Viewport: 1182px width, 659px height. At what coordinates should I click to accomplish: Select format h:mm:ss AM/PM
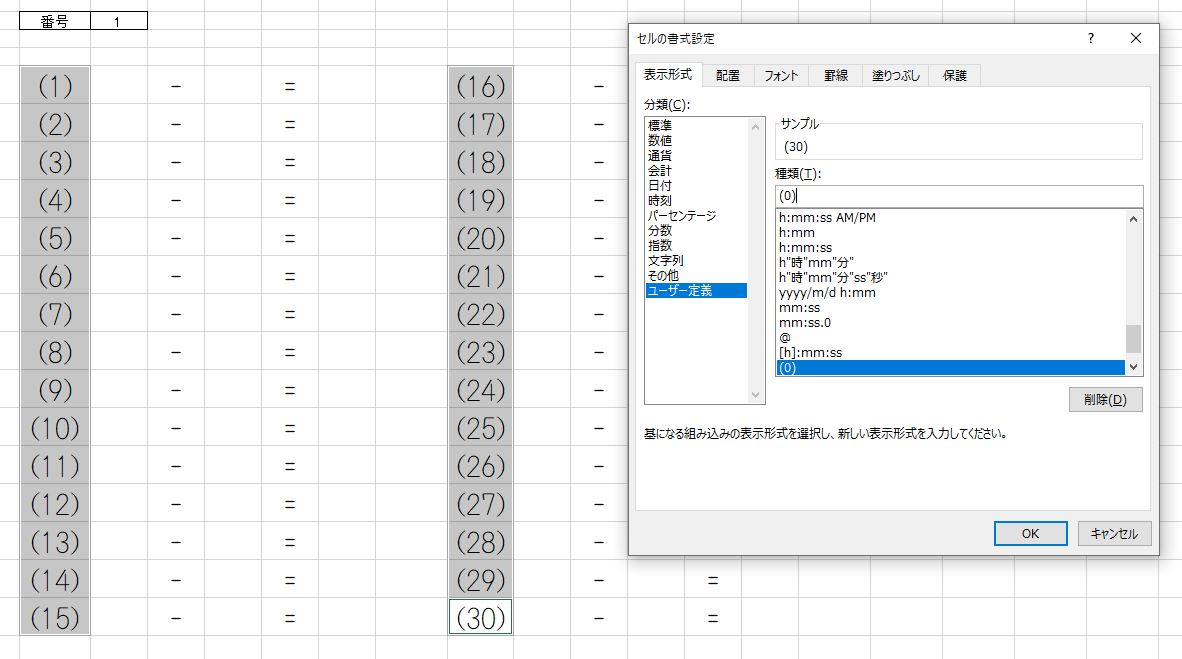(950, 218)
